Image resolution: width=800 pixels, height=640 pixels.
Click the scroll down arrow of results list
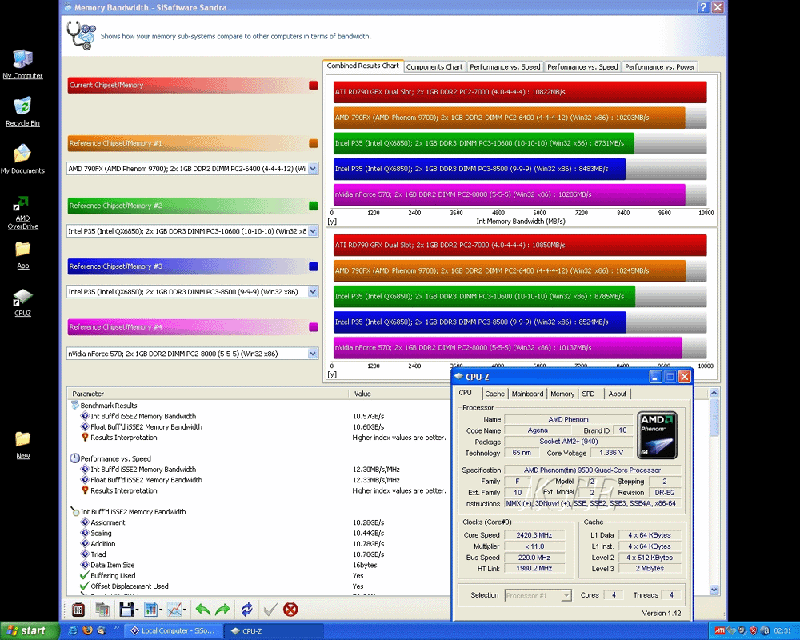[x=714, y=590]
